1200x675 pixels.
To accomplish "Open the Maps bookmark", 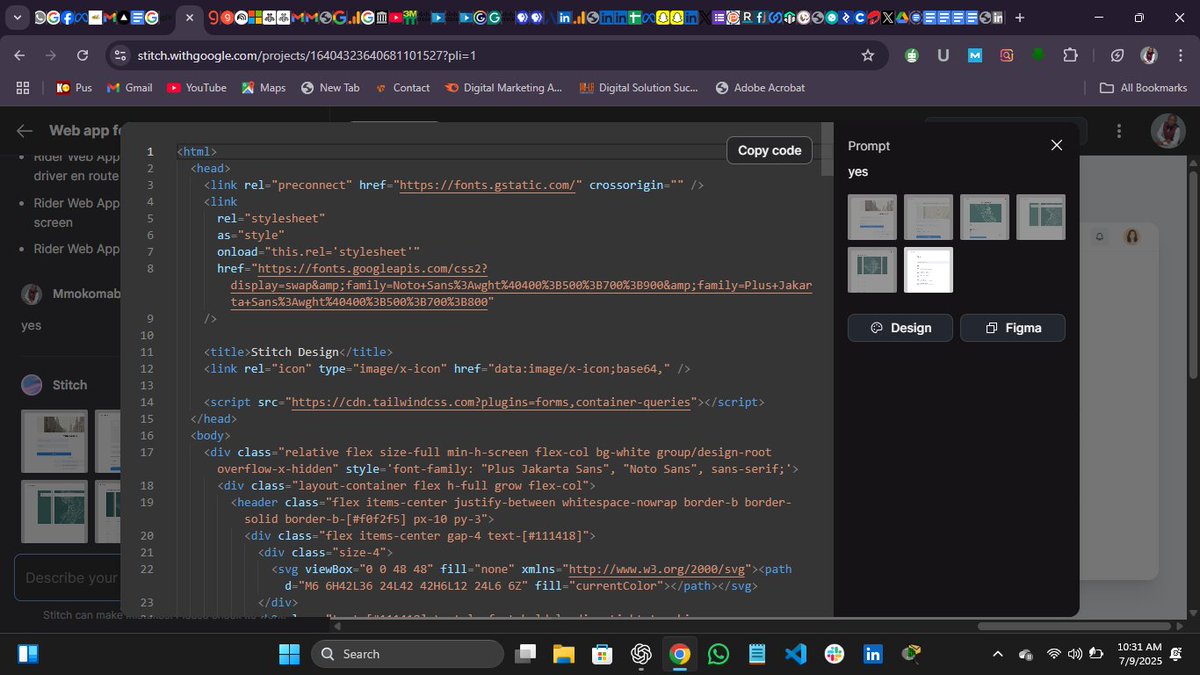I will click(x=263, y=88).
